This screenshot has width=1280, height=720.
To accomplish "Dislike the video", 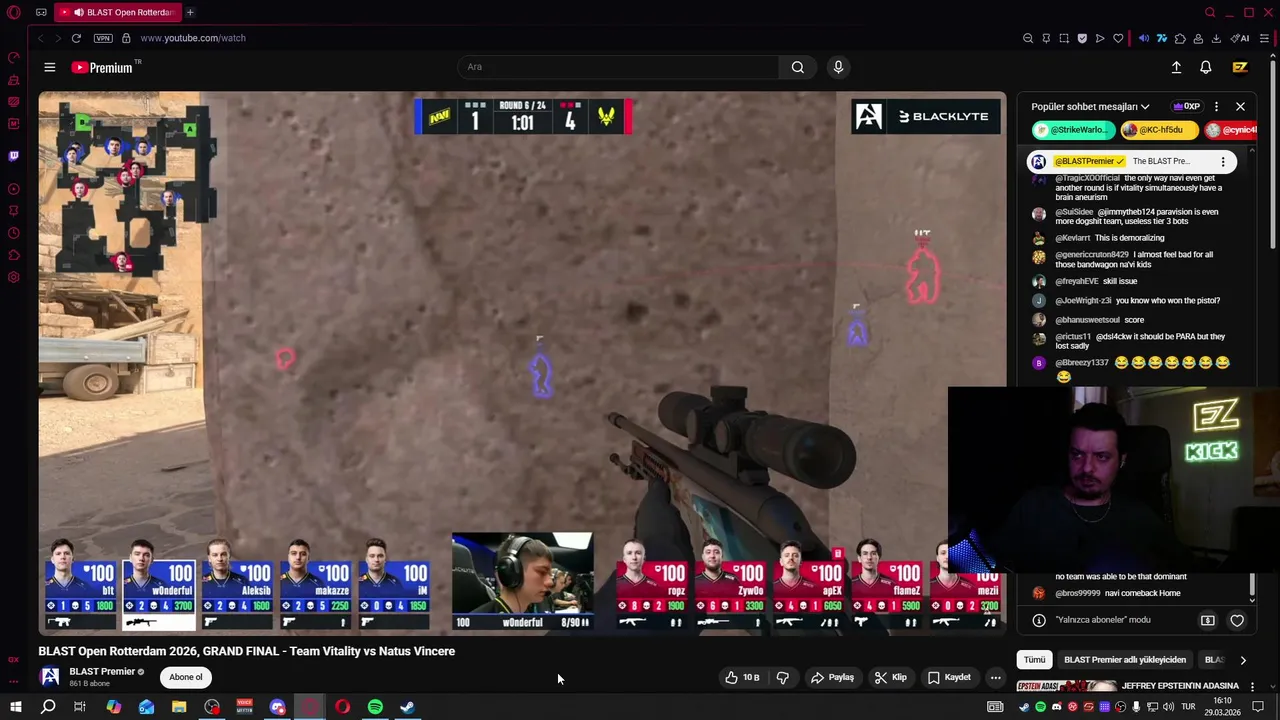I will [x=782, y=678].
